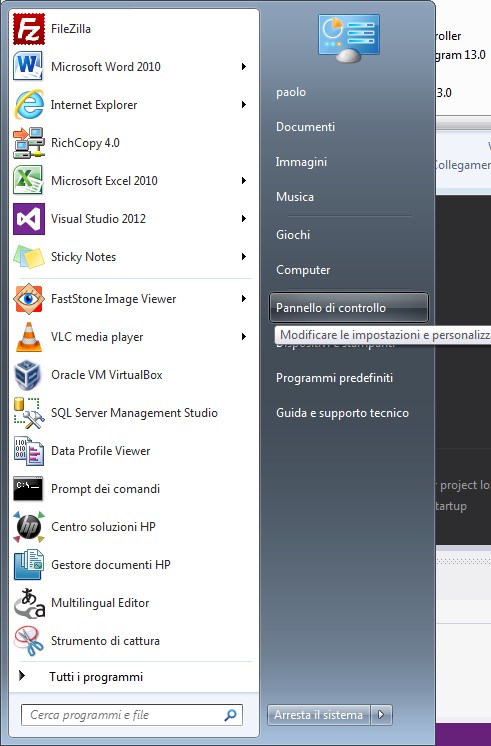Expand the VLC media player jump list arrow
Screen dimensions: 491x746
coord(244,337)
